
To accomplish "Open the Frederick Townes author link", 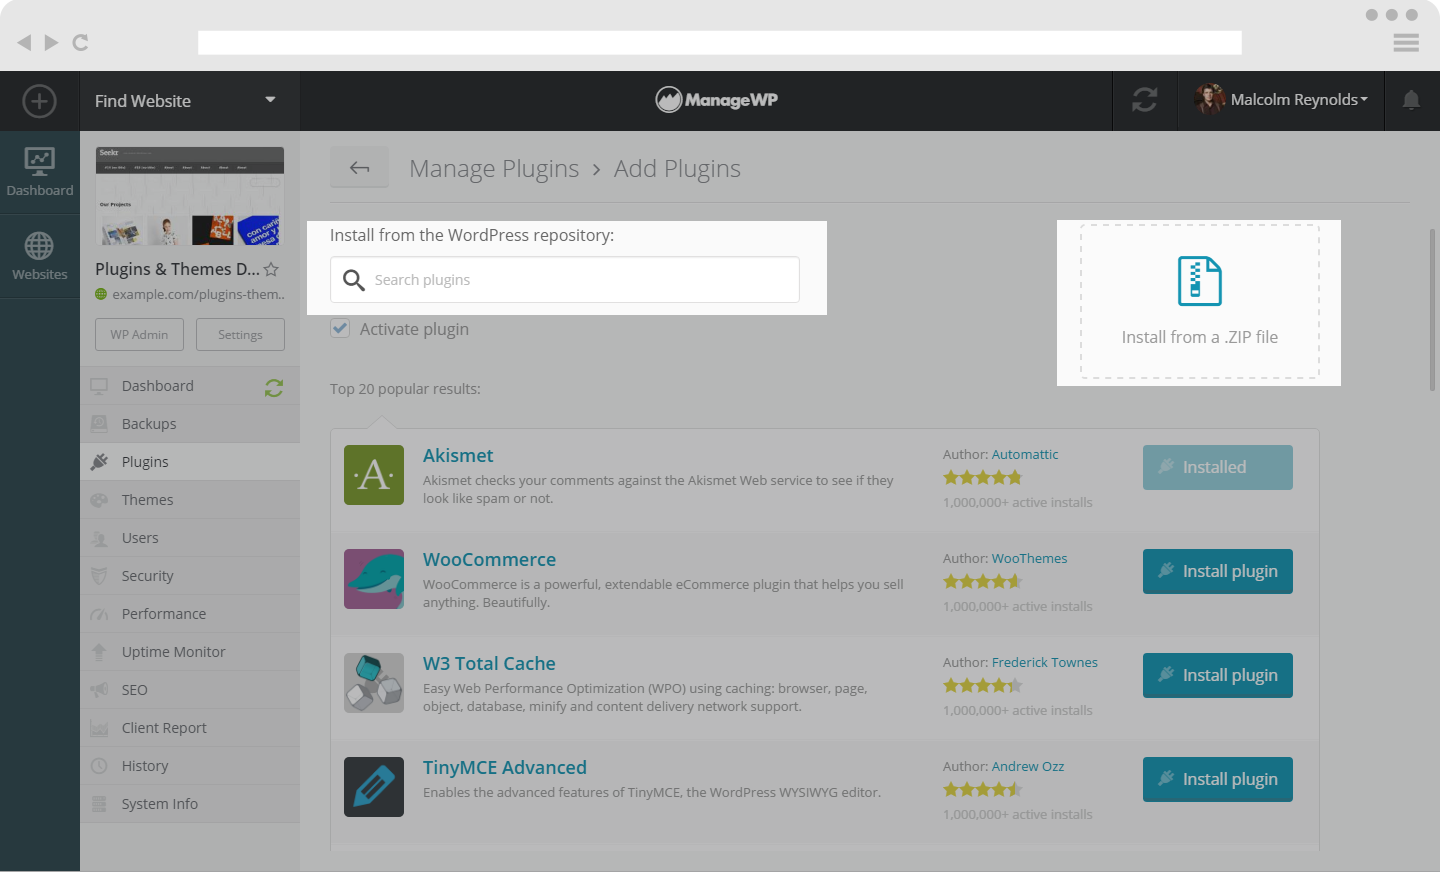I will 1045,662.
